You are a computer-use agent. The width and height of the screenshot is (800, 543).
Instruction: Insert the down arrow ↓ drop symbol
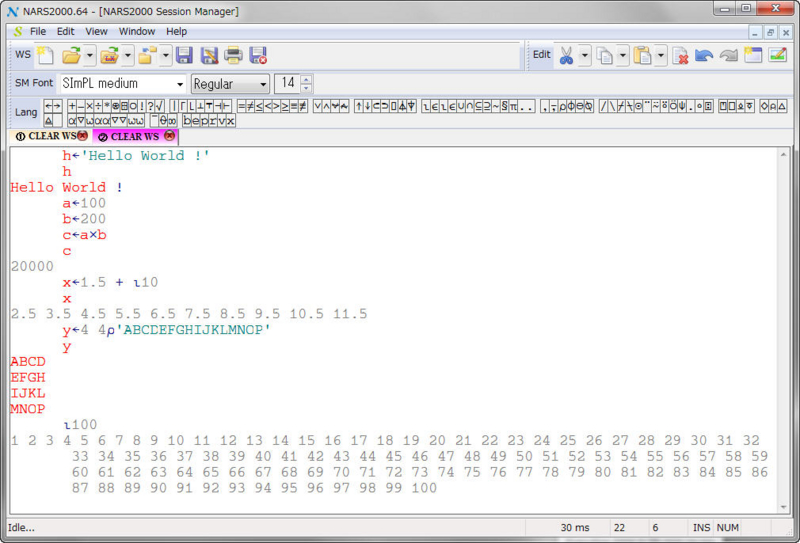[x=367, y=106]
